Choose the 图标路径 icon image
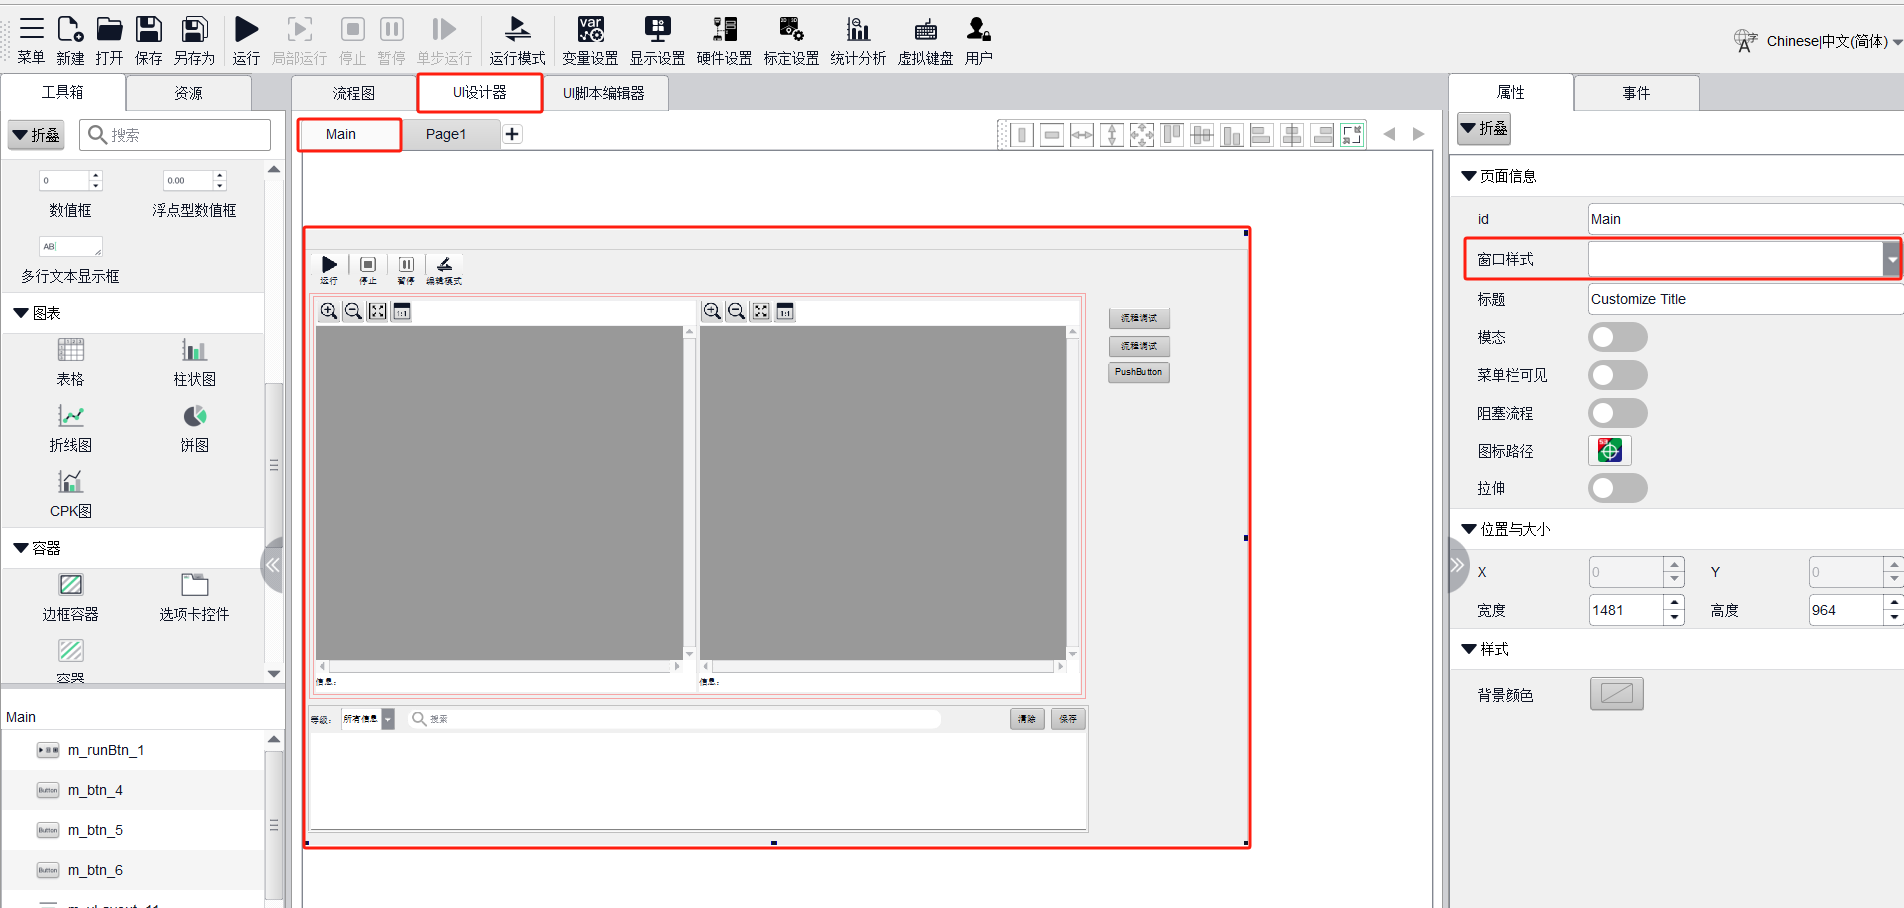The width and height of the screenshot is (1904, 908). click(x=1610, y=451)
